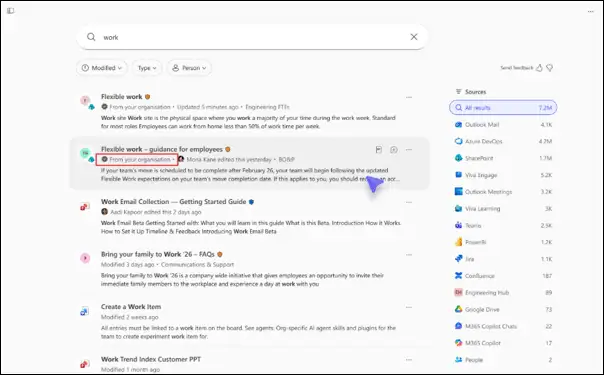The width and height of the screenshot is (604, 375).
Task: Filter results by SharePoint source
Action: [x=503, y=158]
